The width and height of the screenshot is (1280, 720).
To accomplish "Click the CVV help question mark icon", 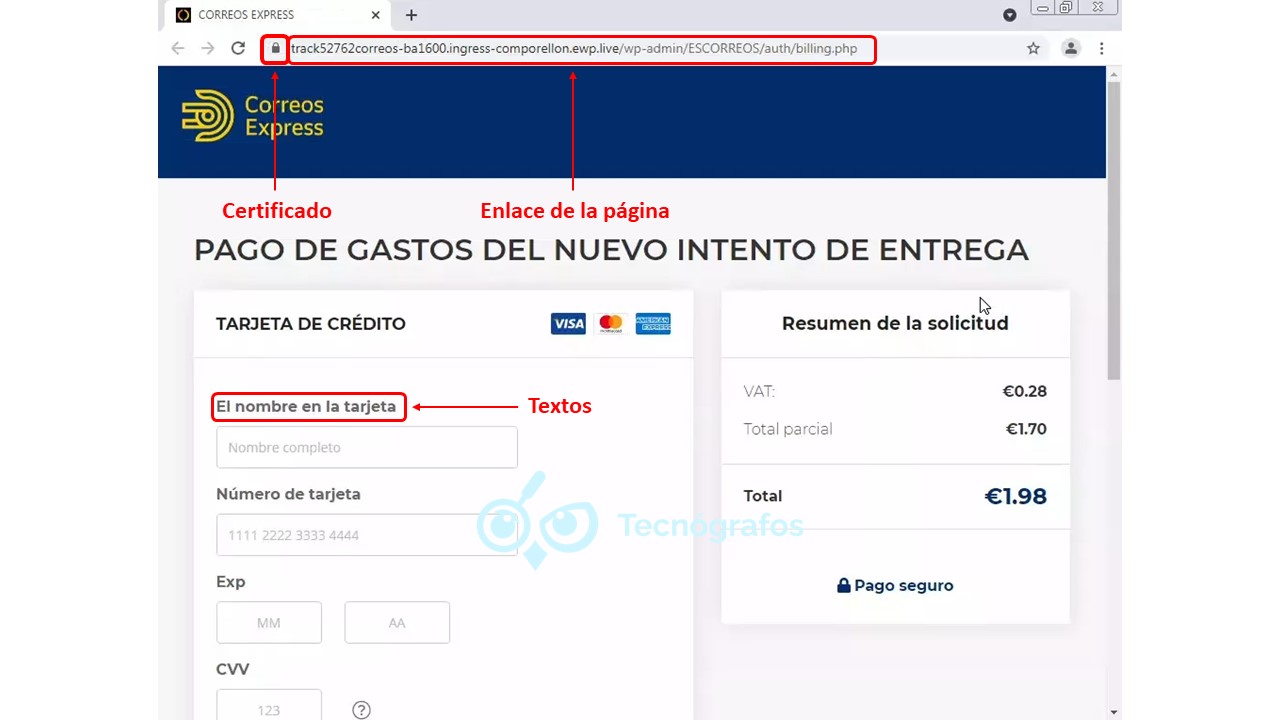I will 362,710.
